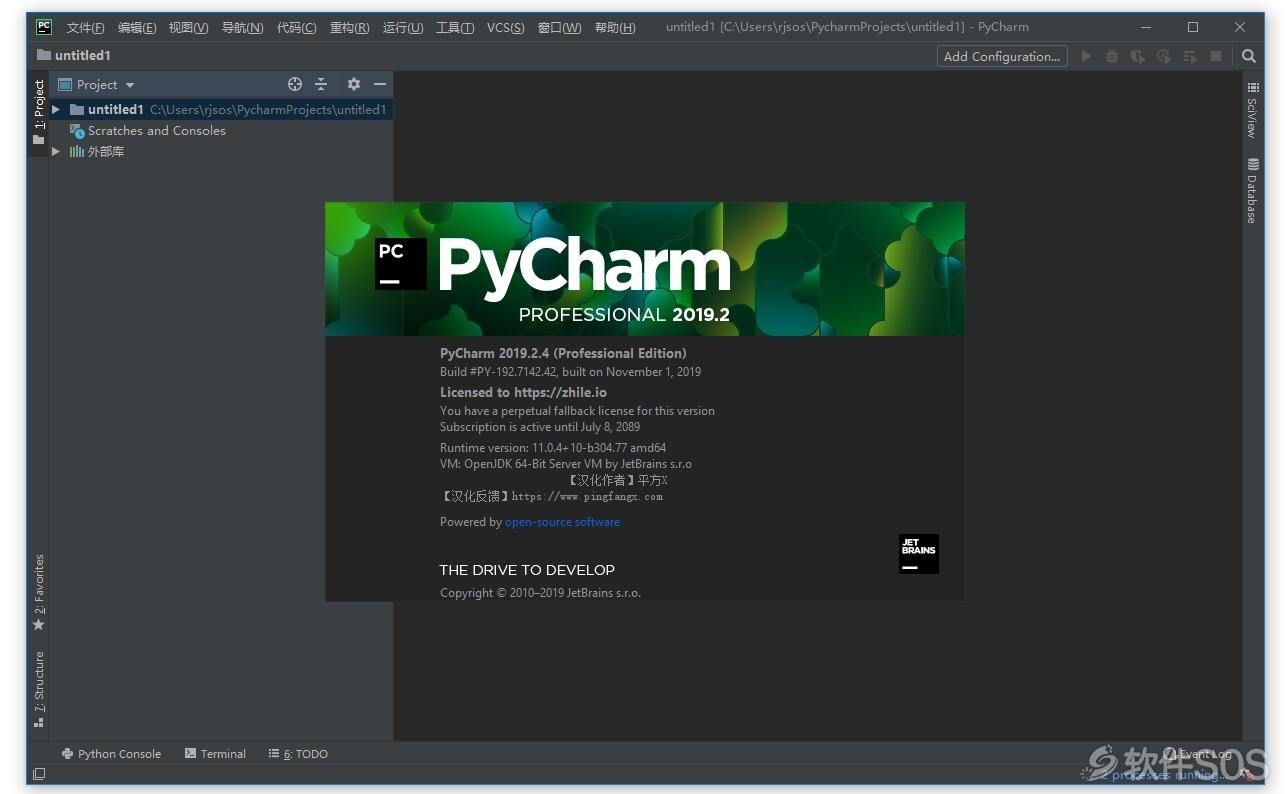The height and width of the screenshot is (794, 1287).
Task: Toggle the 2: Favorites tool window tab
Action: pyautogui.click(x=39, y=592)
